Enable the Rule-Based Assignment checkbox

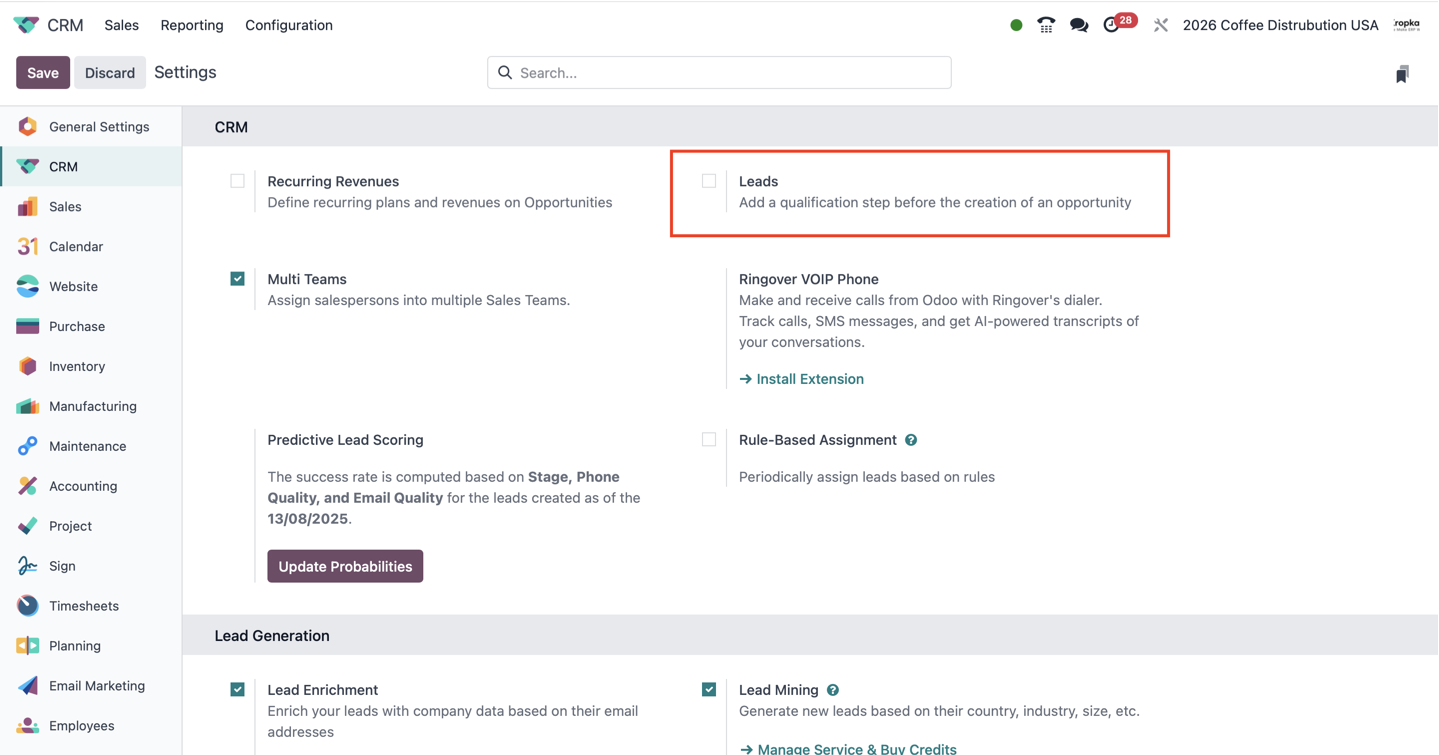coord(709,440)
